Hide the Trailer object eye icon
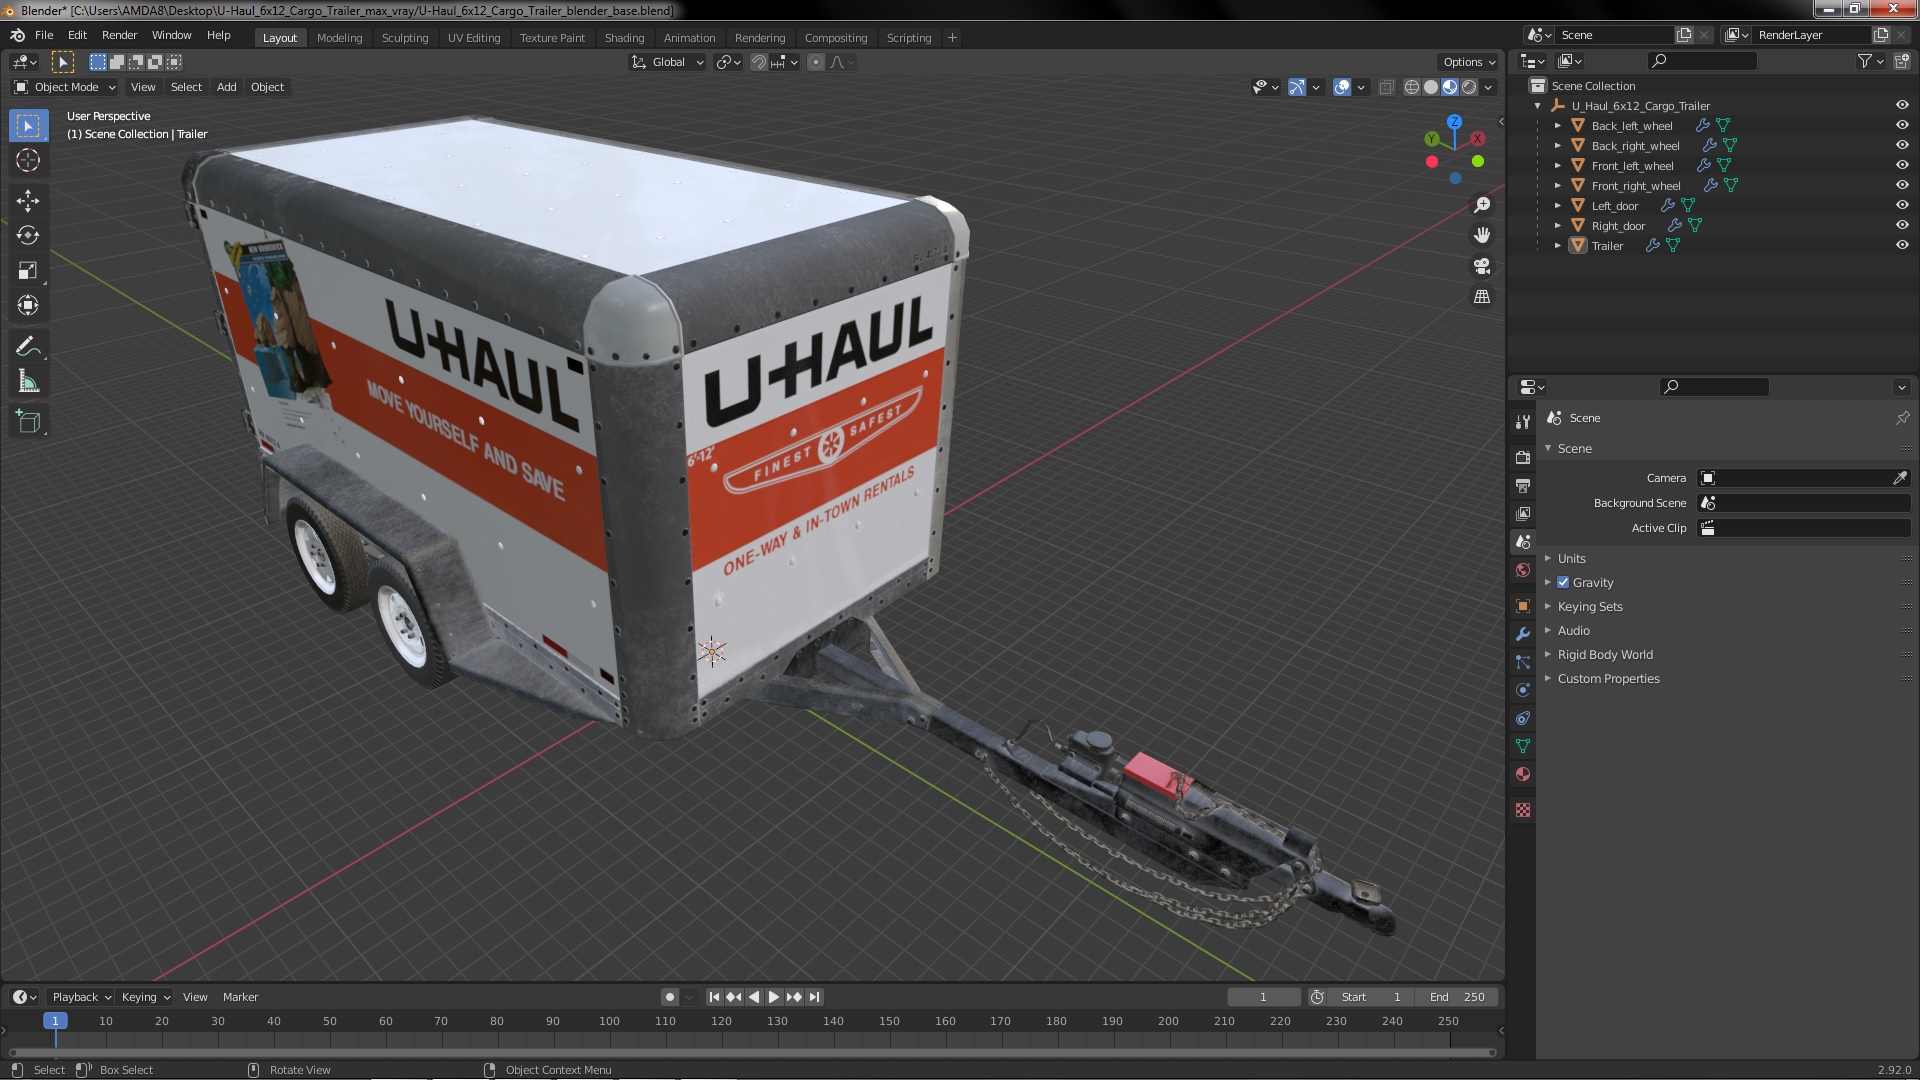 tap(1902, 246)
